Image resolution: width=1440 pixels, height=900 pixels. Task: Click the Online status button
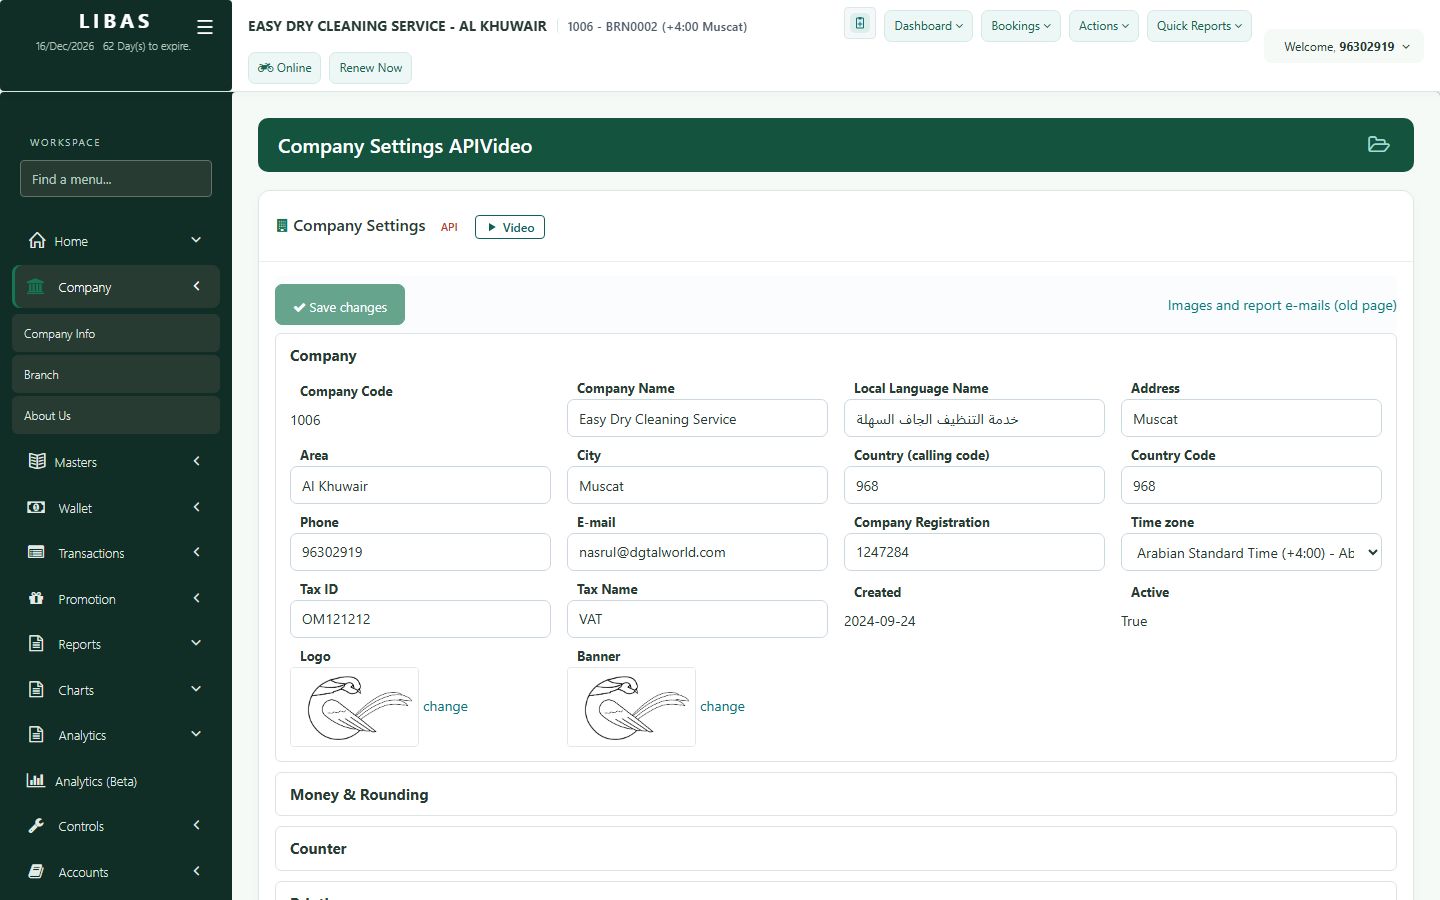(285, 68)
